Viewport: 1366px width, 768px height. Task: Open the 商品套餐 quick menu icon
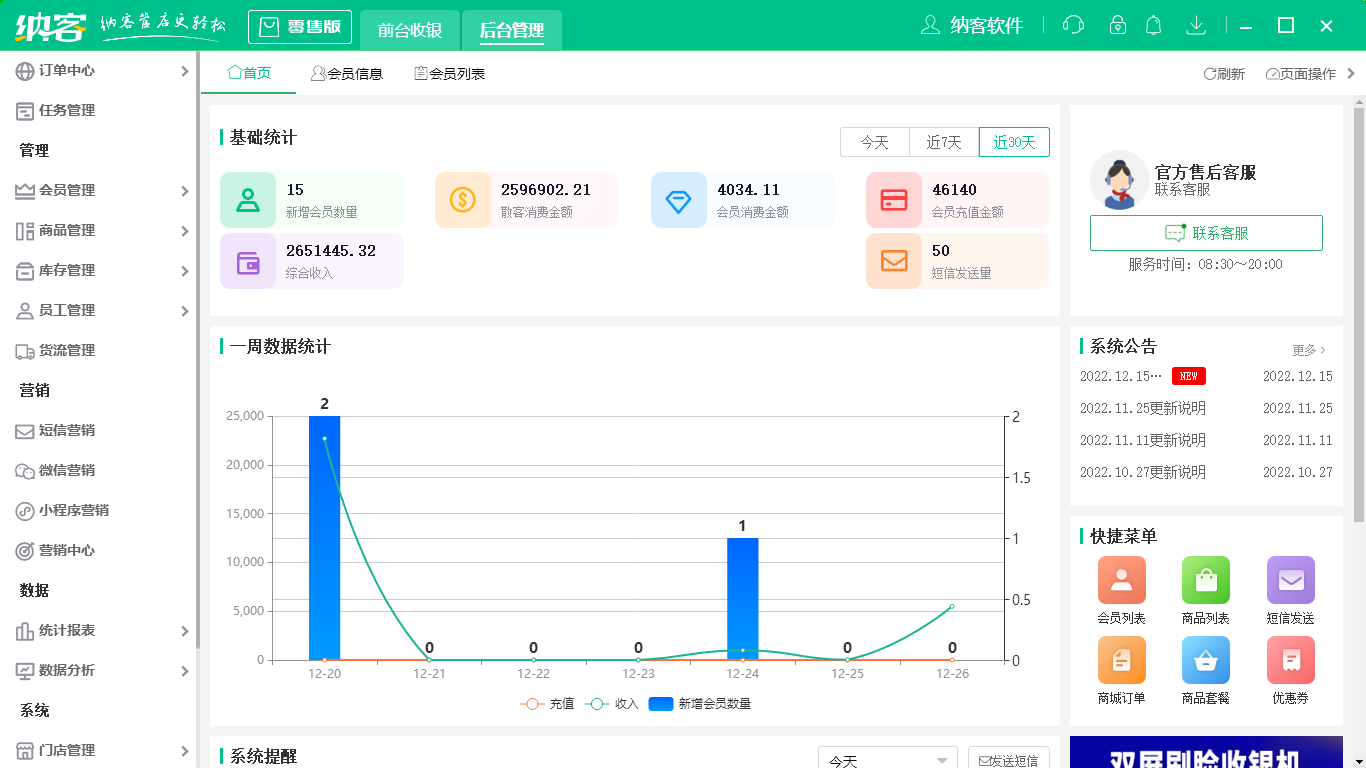pos(1206,661)
